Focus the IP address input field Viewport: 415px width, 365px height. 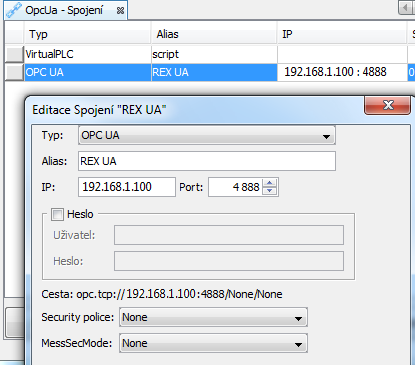tap(127, 187)
